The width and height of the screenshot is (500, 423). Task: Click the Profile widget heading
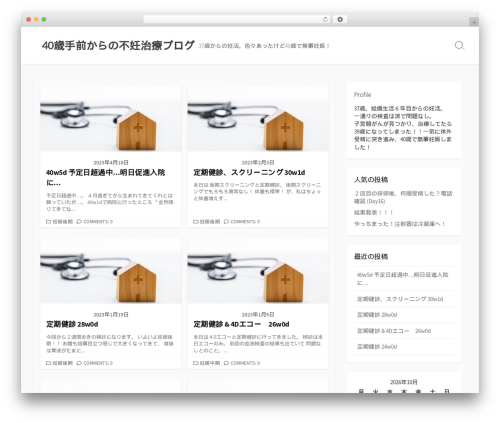tap(362, 95)
